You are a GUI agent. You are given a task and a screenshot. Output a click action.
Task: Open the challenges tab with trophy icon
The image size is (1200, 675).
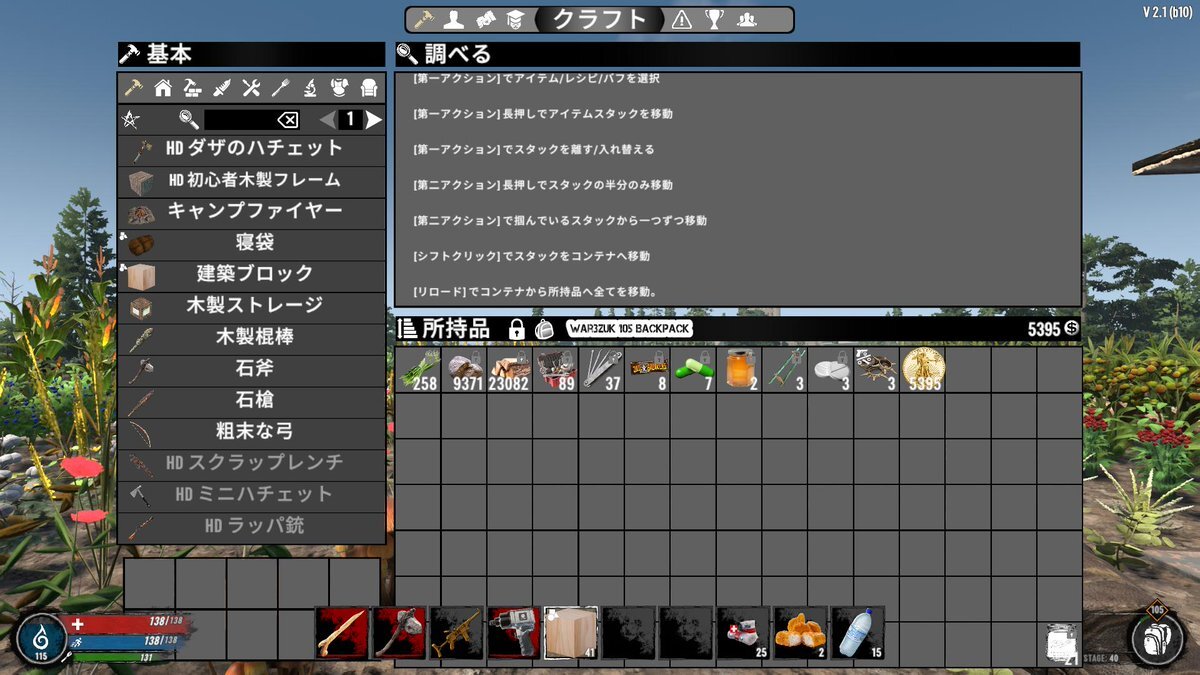point(714,19)
